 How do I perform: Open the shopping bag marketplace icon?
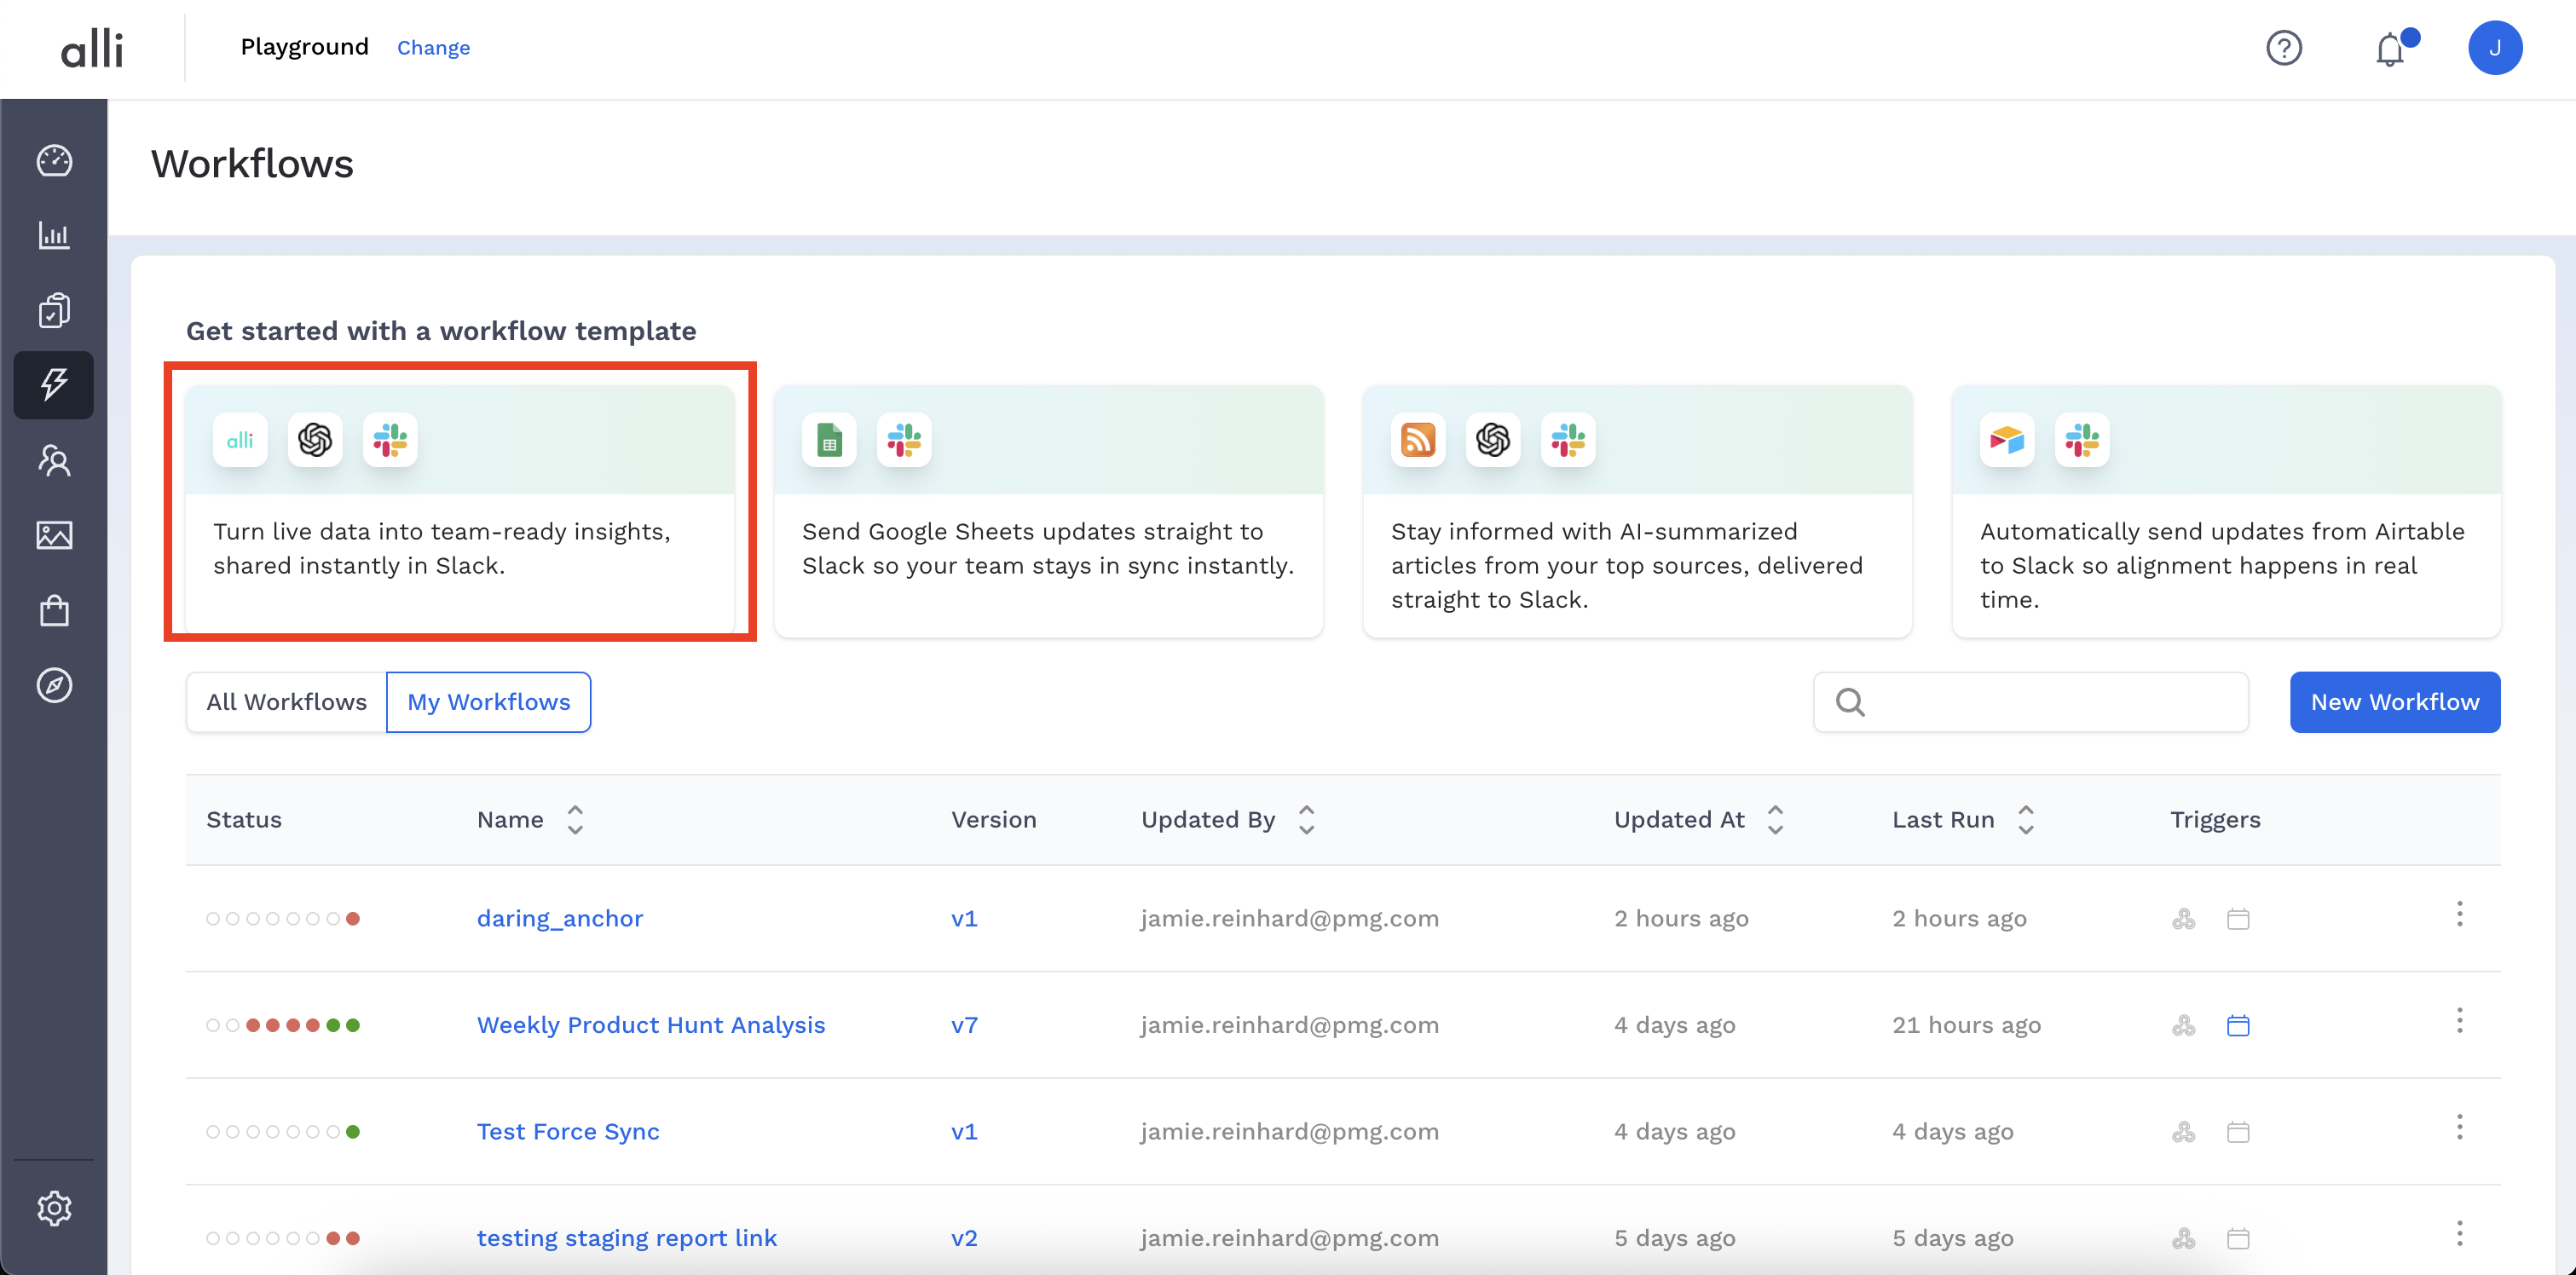[54, 610]
